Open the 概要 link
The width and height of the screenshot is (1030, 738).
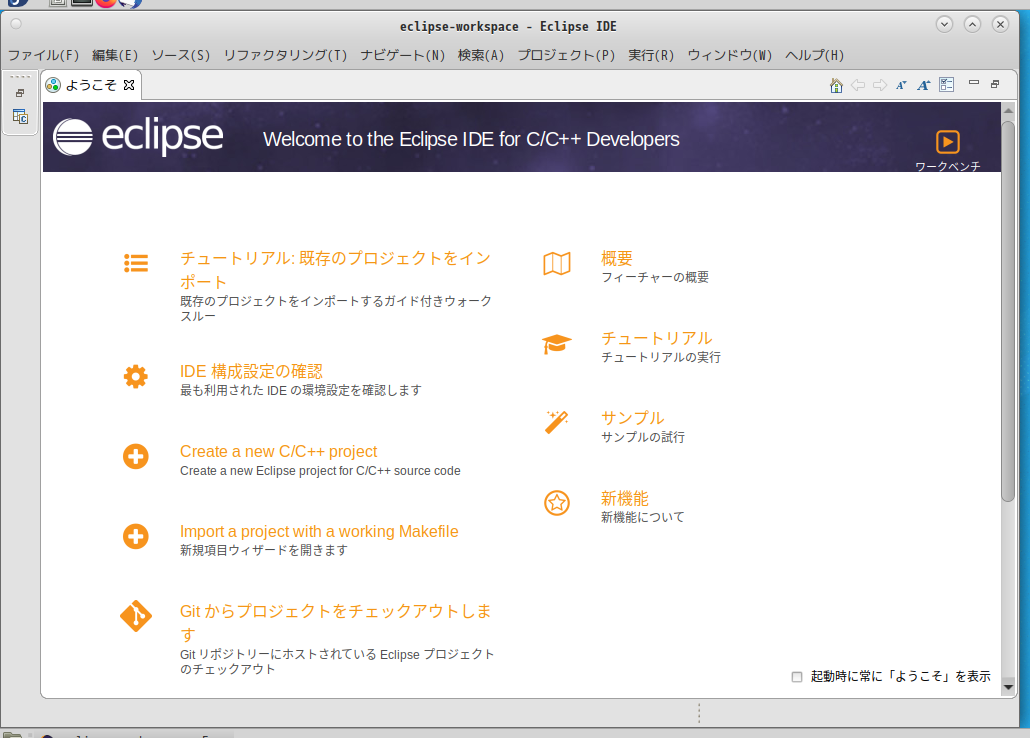click(617, 258)
